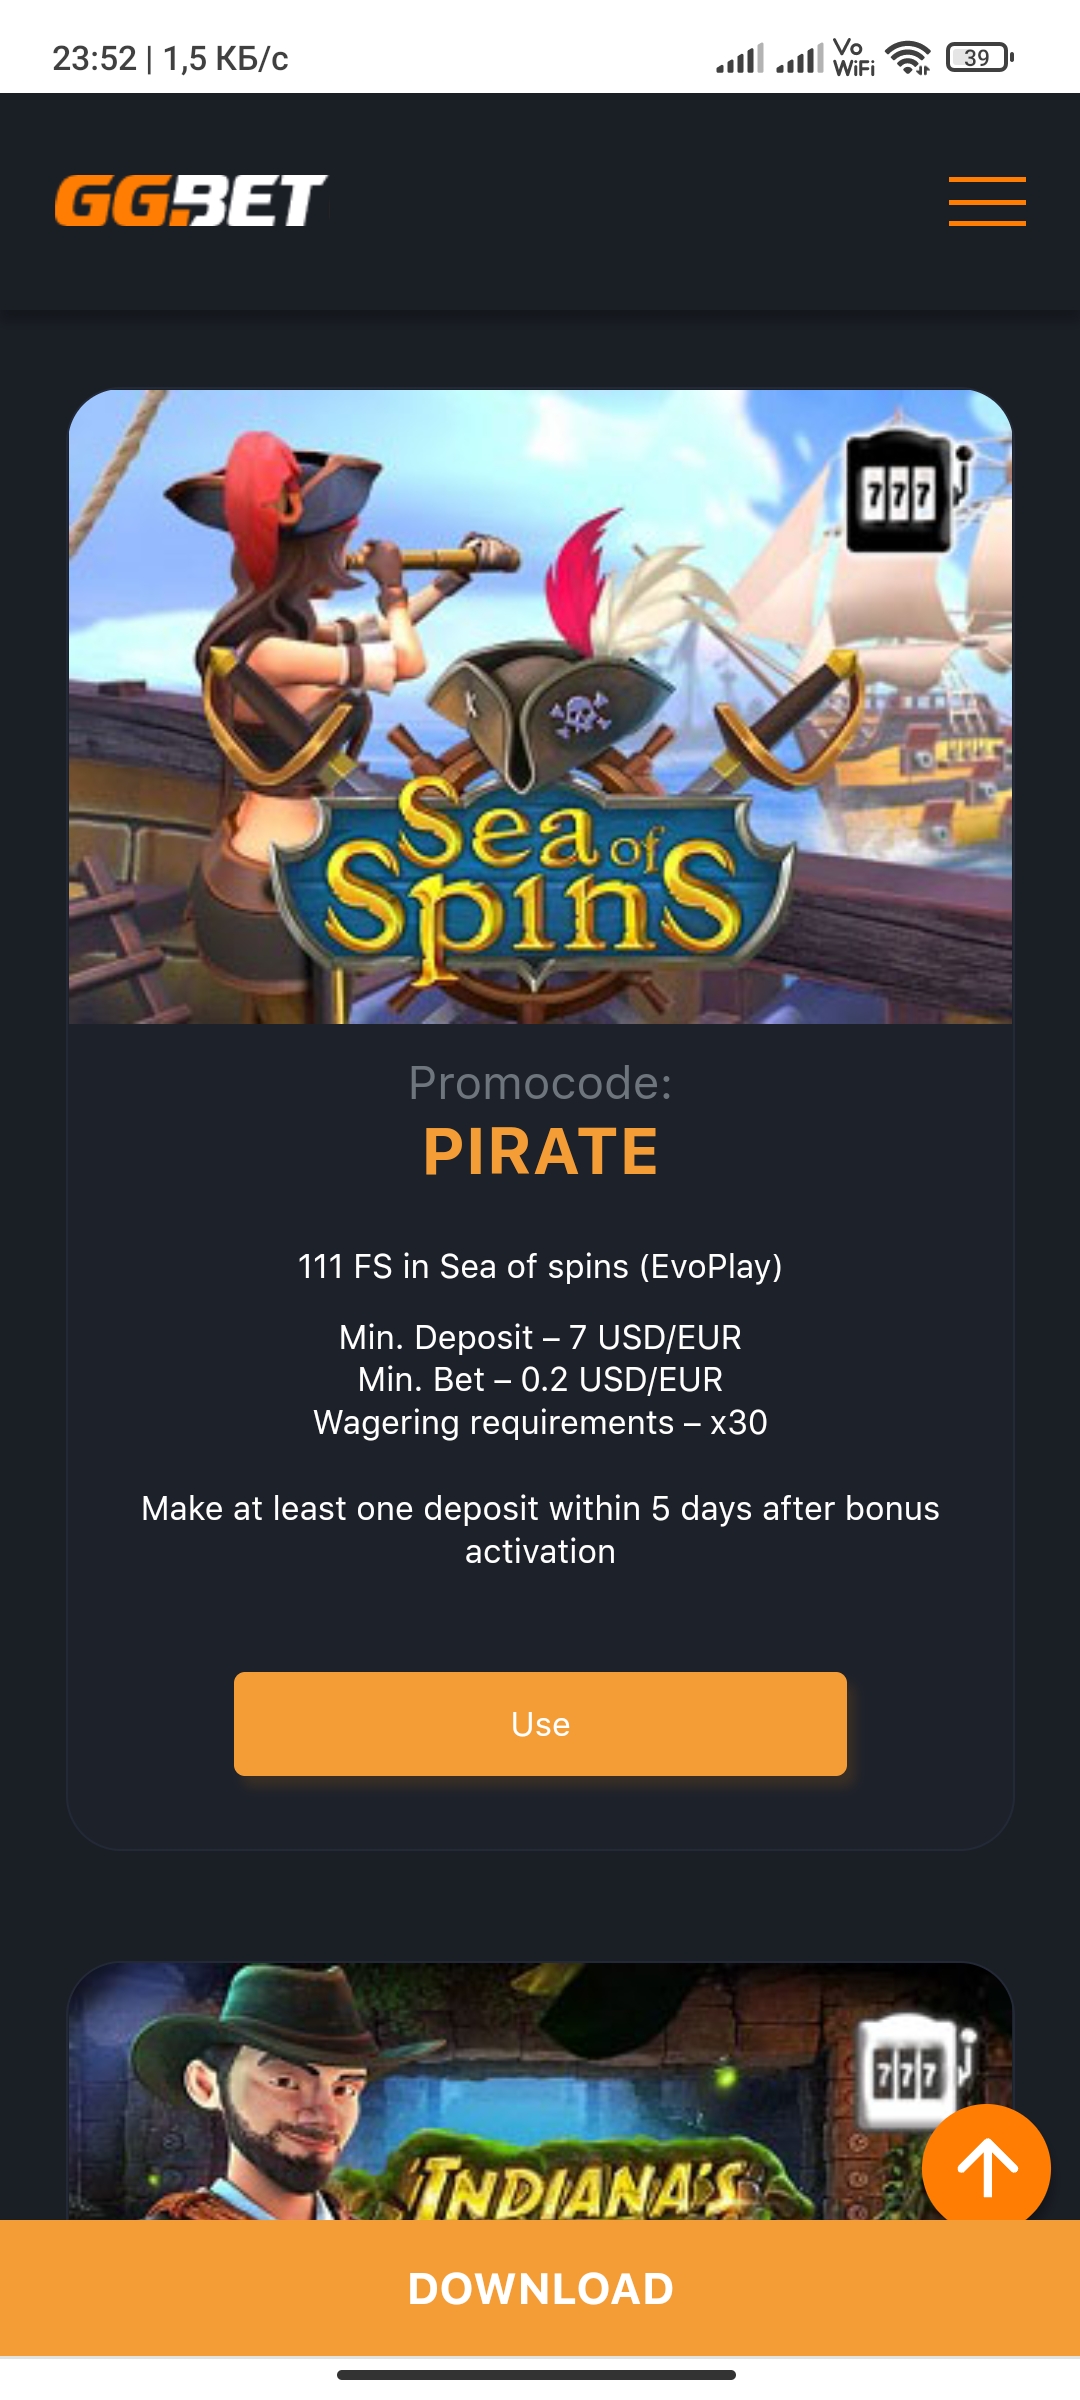The width and height of the screenshot is (1080, 2400).
Task: Tap the home gesture bar
Action: [537, 2375]
